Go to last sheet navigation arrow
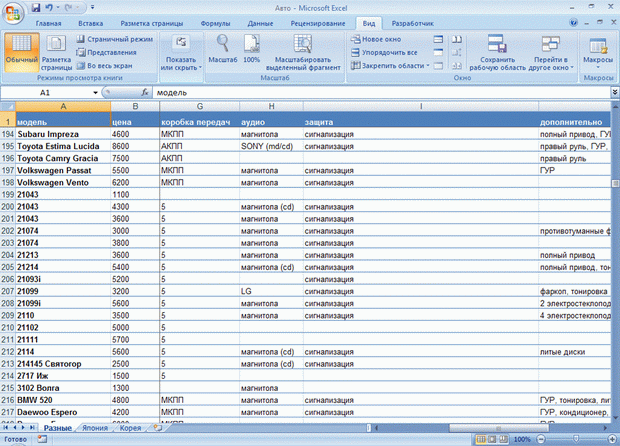 (32, 427)
